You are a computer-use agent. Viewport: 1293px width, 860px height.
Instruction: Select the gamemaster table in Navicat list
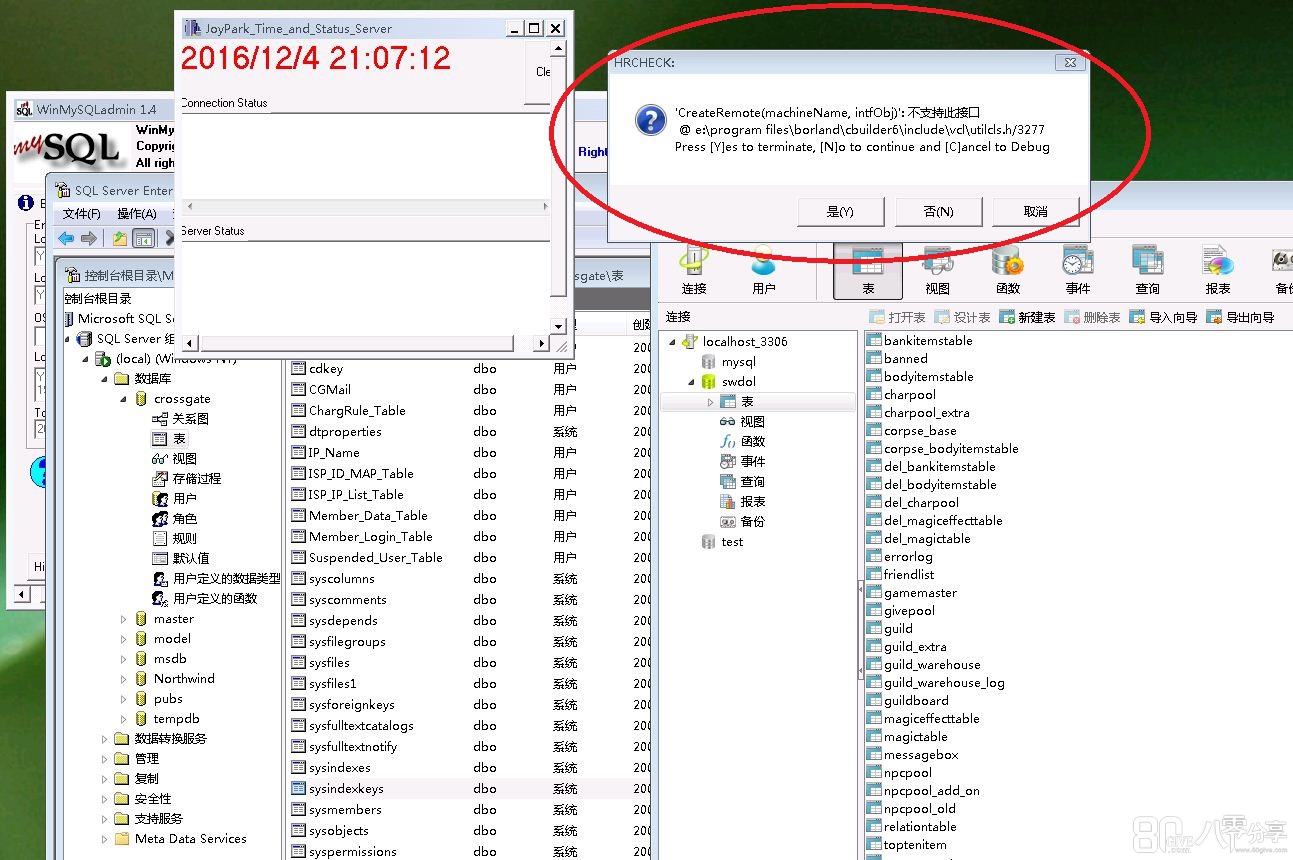[912, 593]
